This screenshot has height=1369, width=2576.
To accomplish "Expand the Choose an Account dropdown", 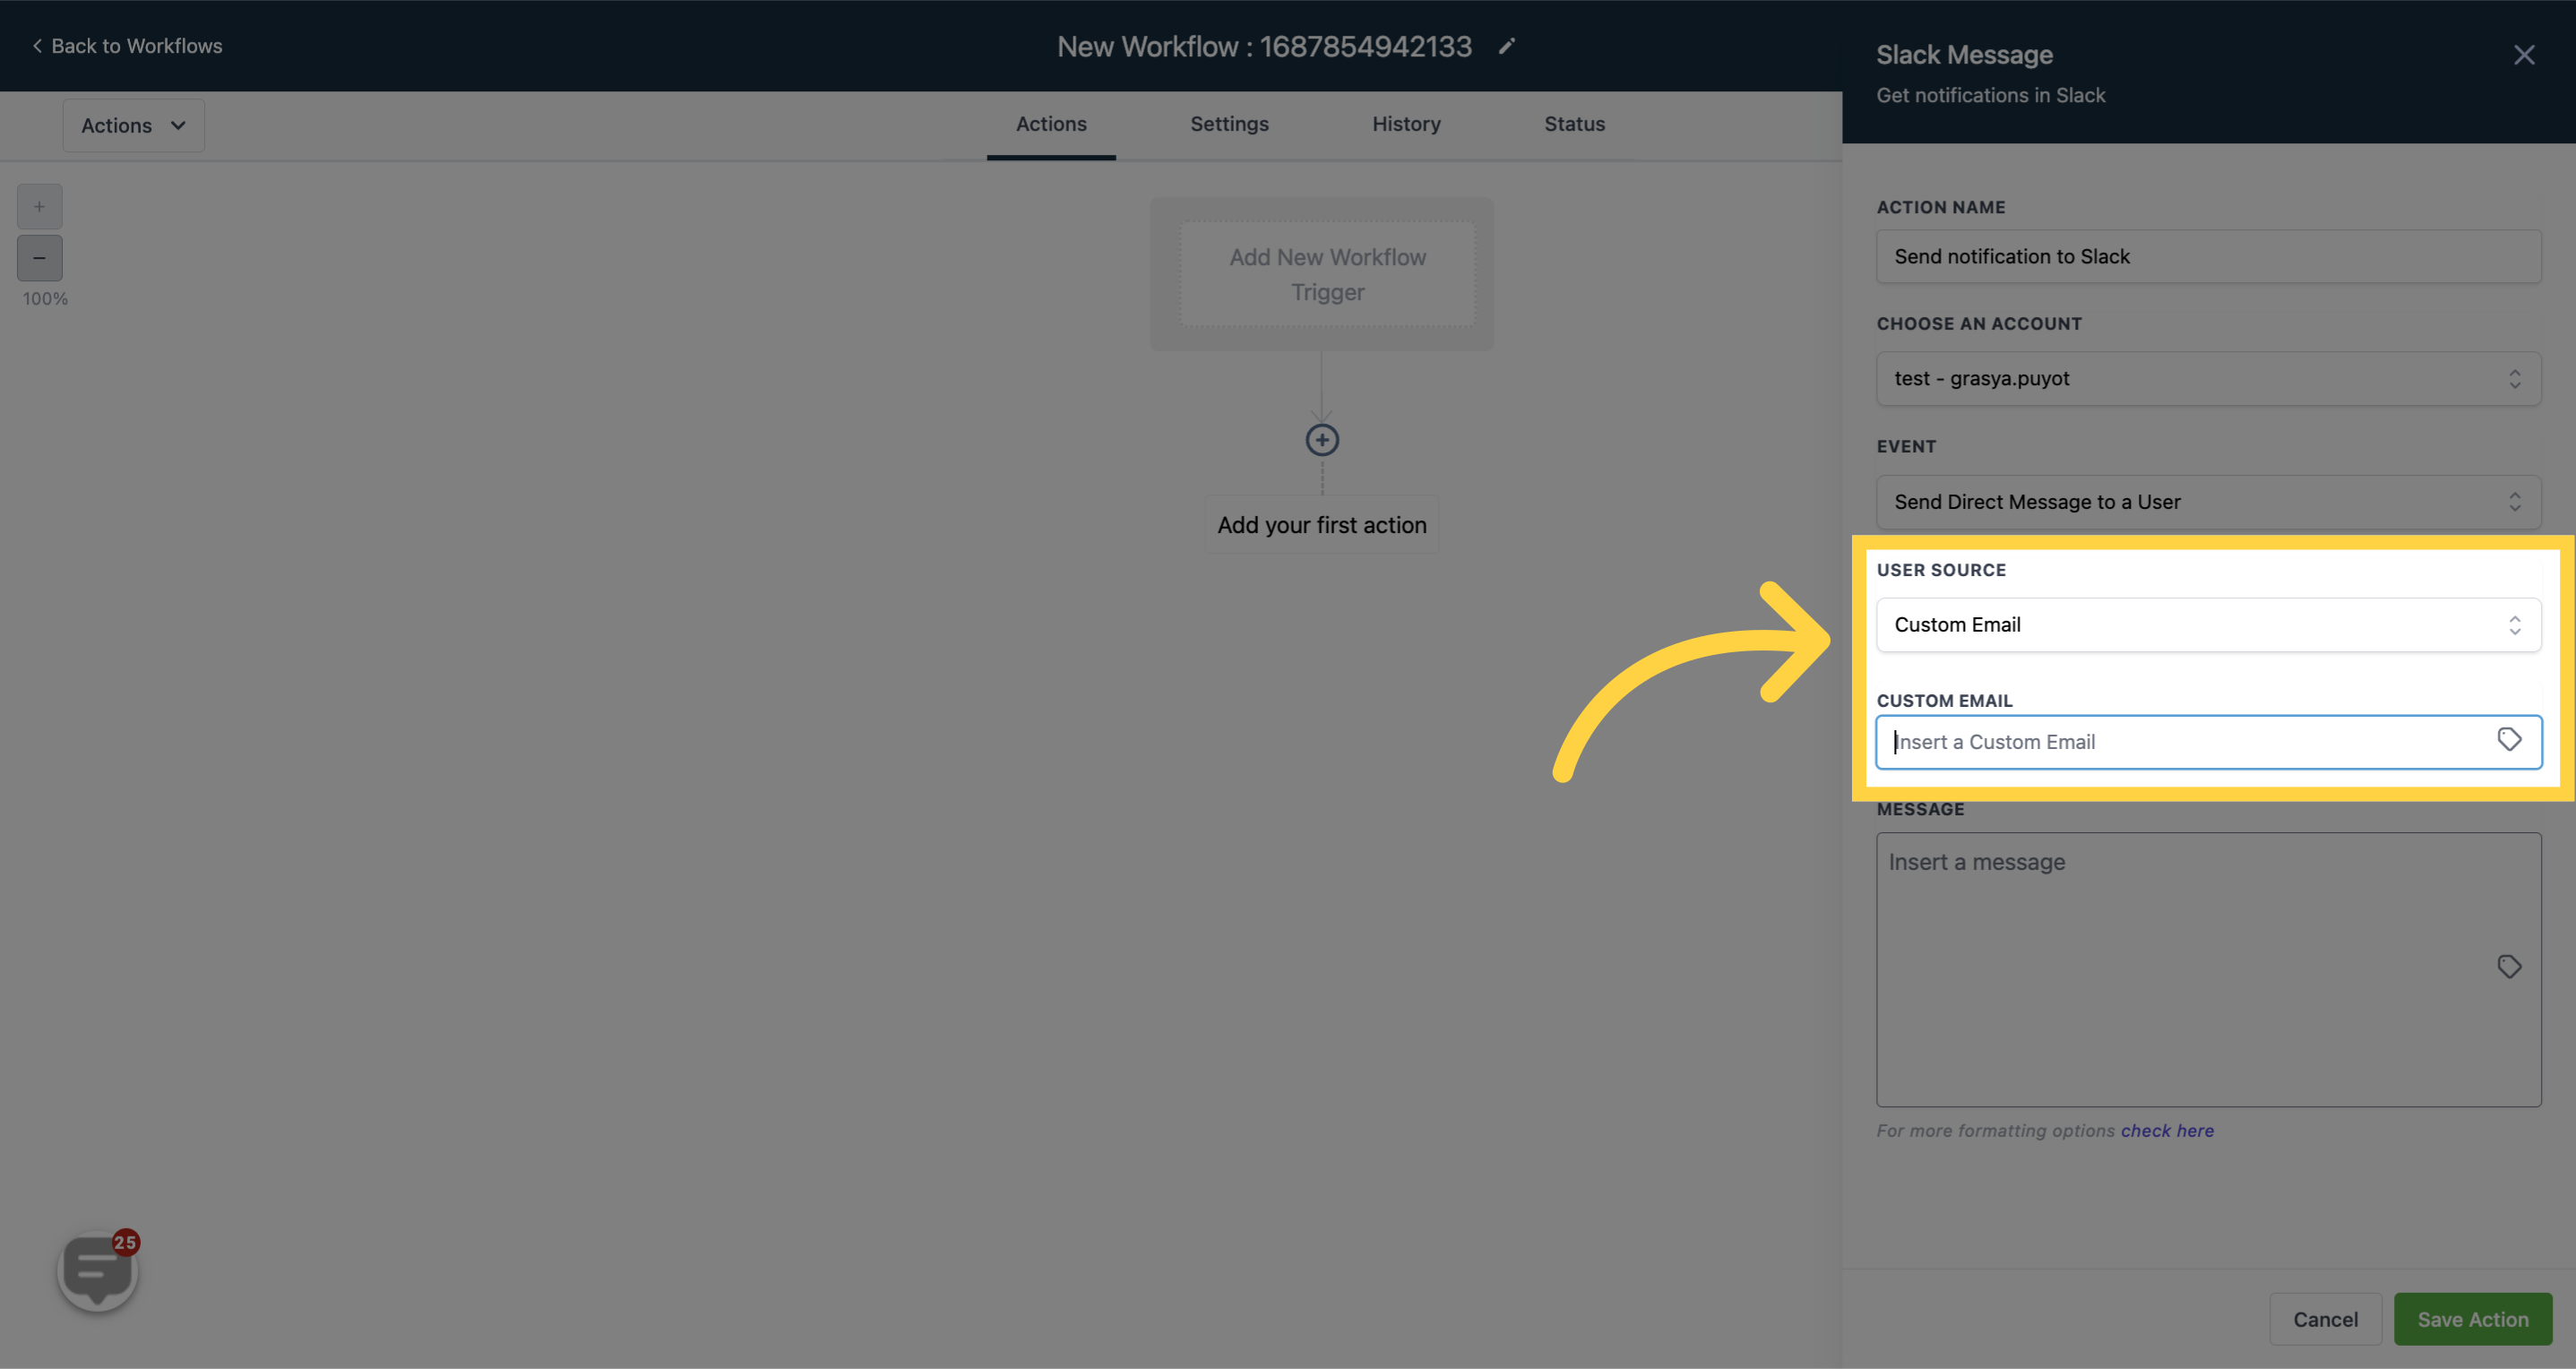I will (x=2208, y=379).
